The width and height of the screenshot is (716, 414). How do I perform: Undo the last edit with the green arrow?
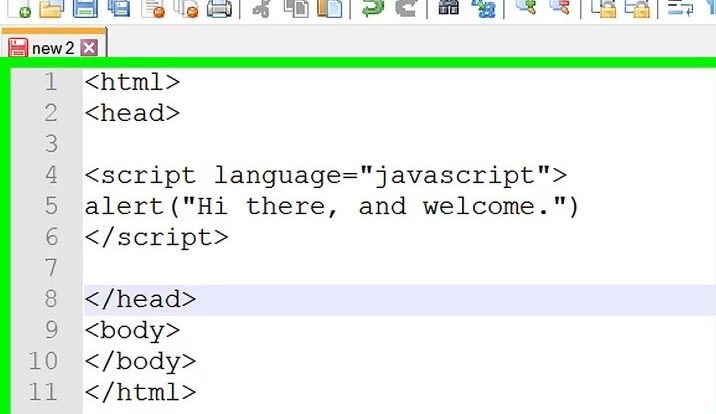pyautogui.click(x=372, y=8)
